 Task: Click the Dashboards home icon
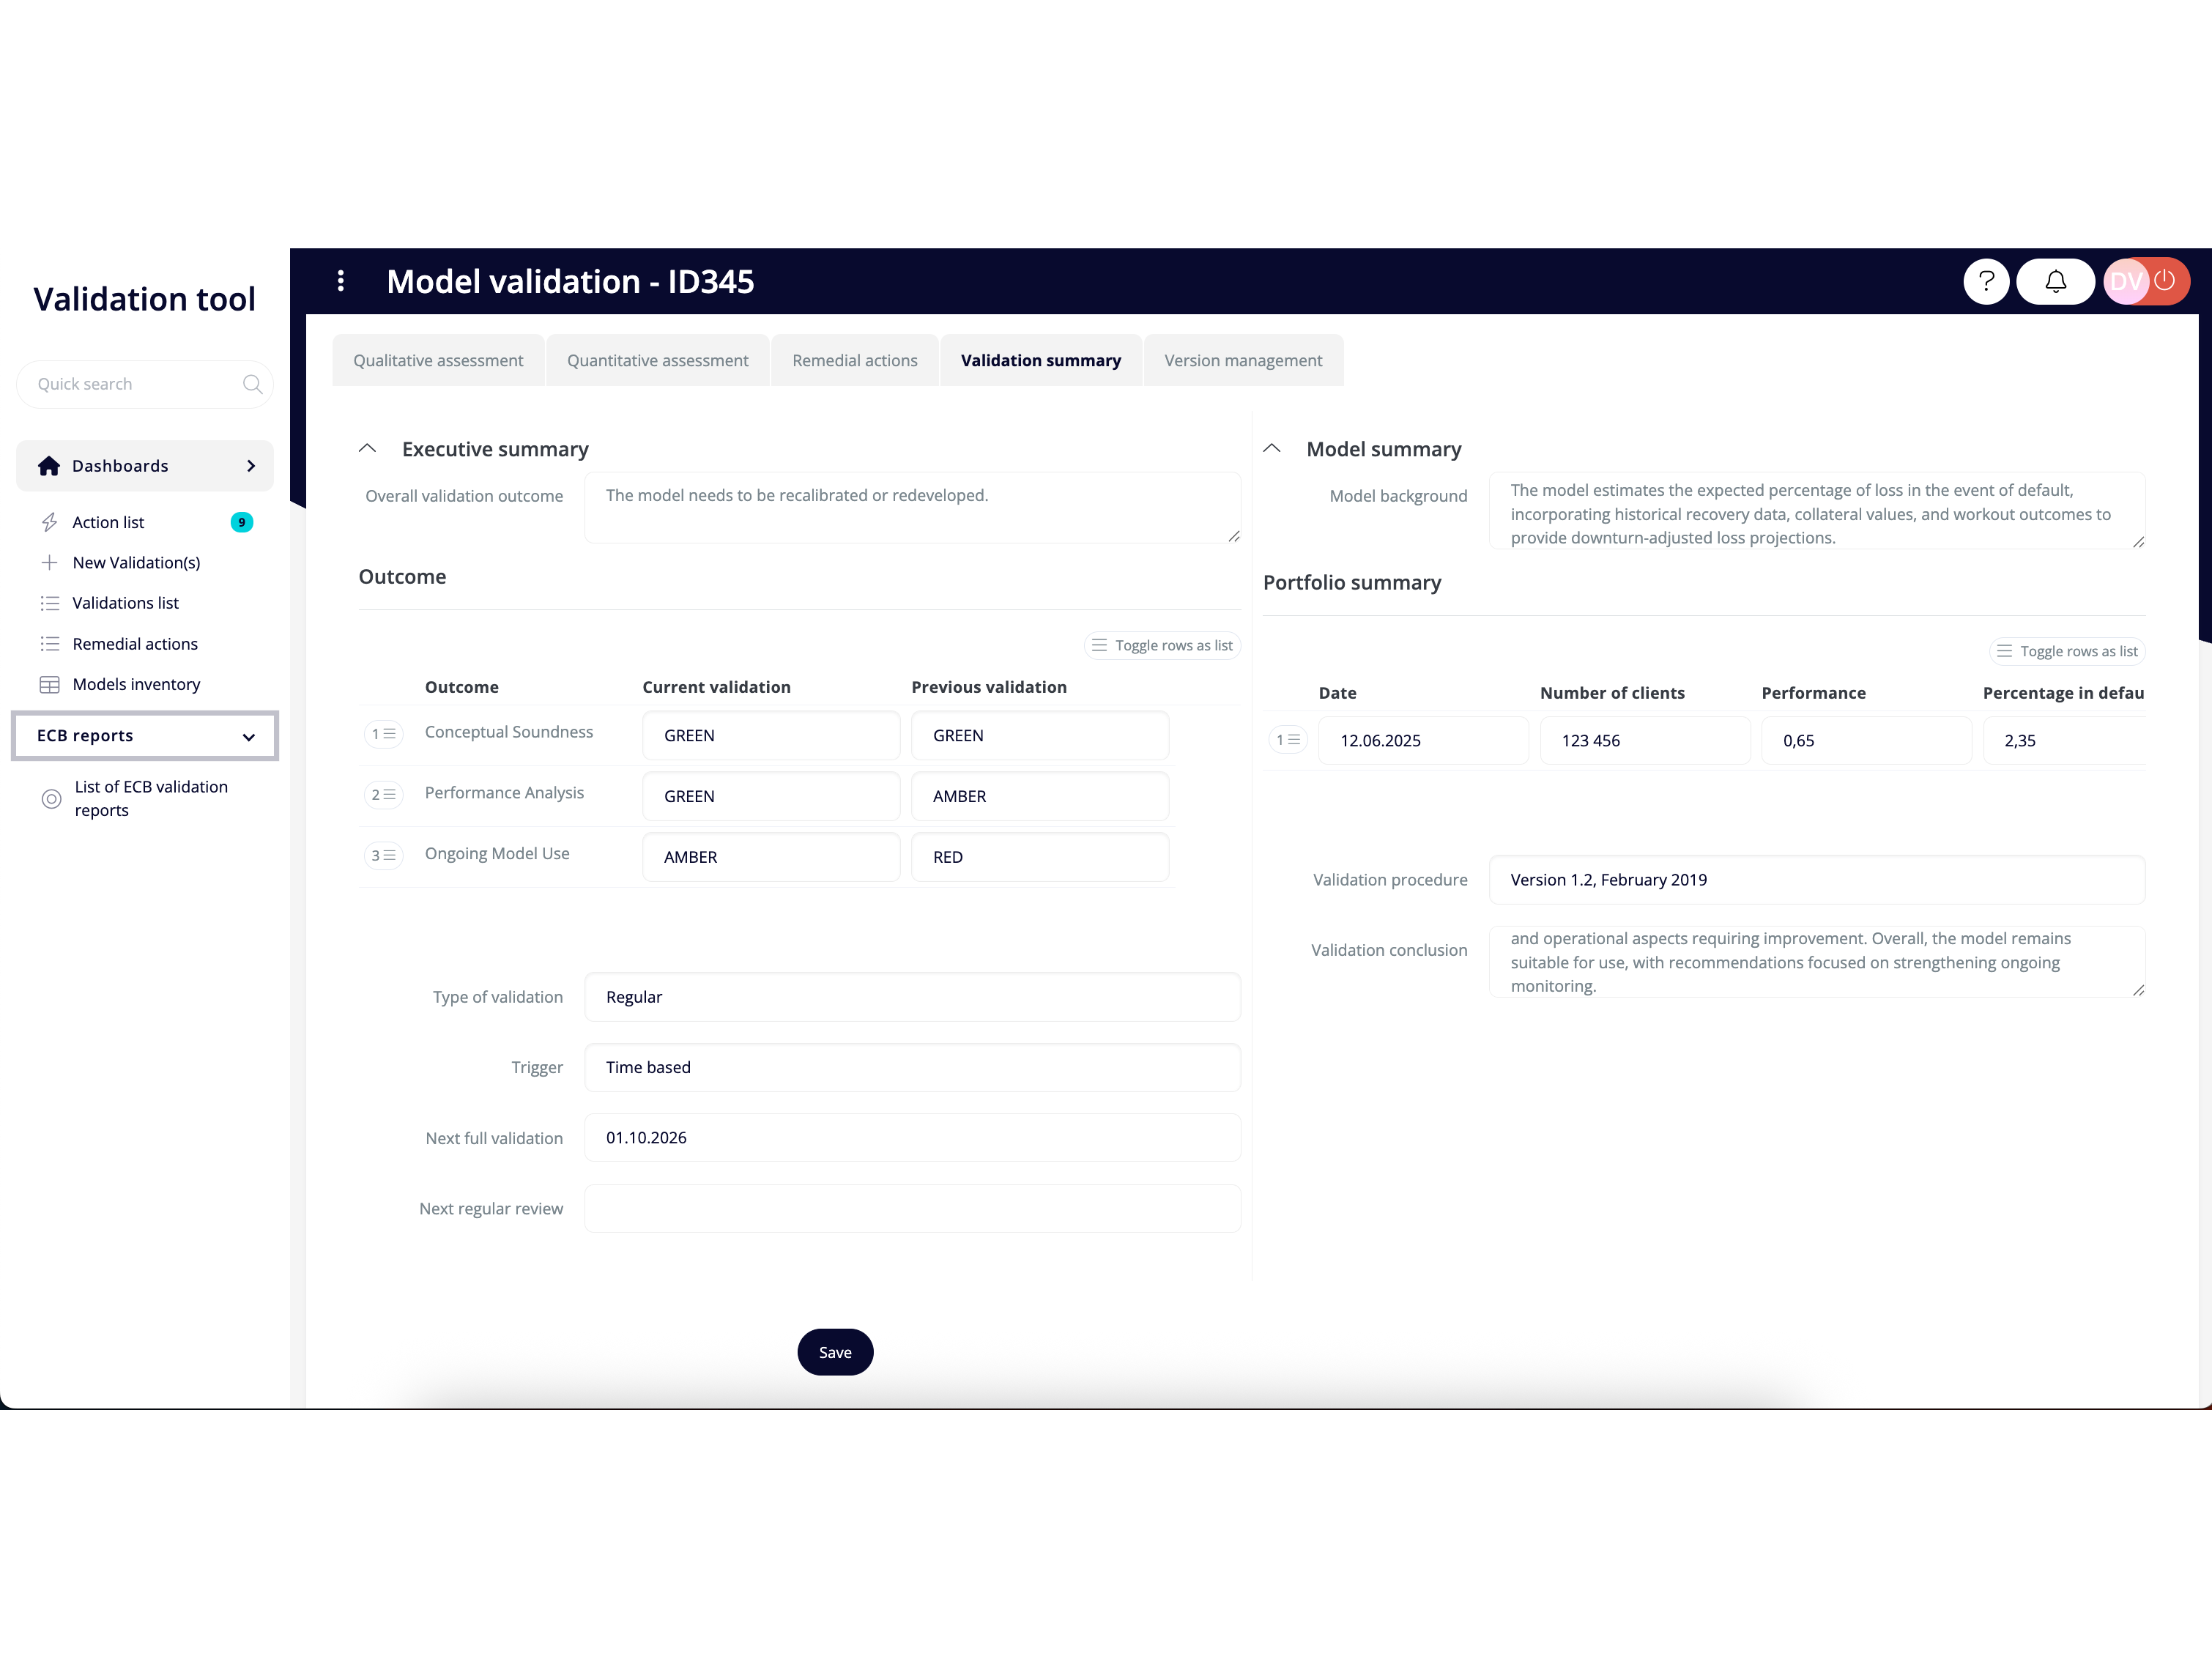click(x=48, y=466)
